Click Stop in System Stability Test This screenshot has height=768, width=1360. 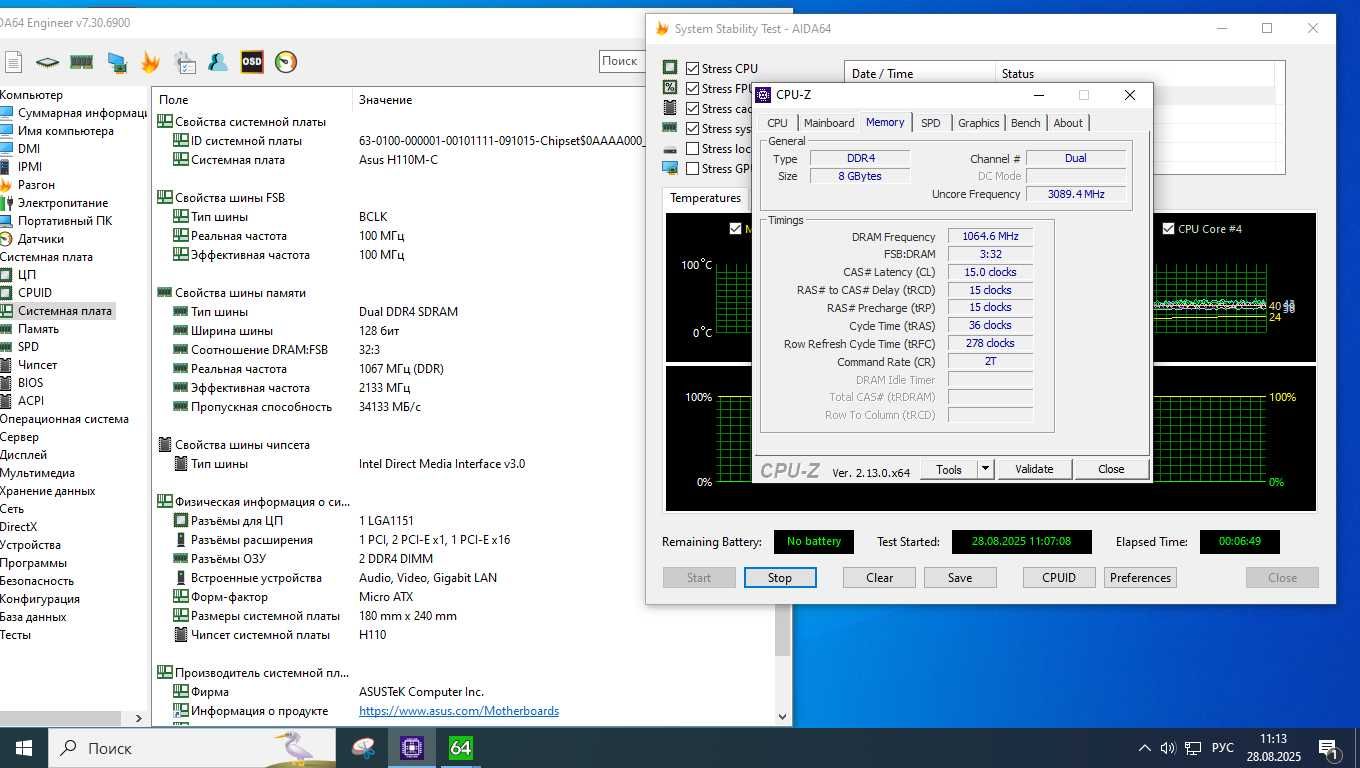[780, 578]
